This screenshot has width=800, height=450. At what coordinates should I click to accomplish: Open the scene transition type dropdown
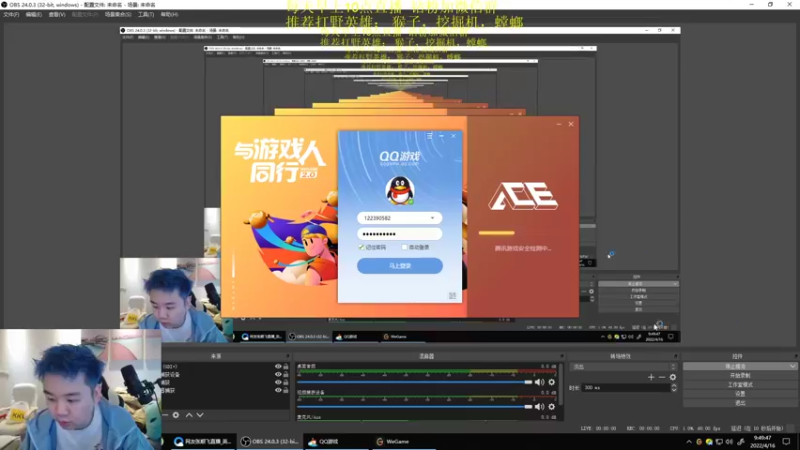click(x=624, y=366)
